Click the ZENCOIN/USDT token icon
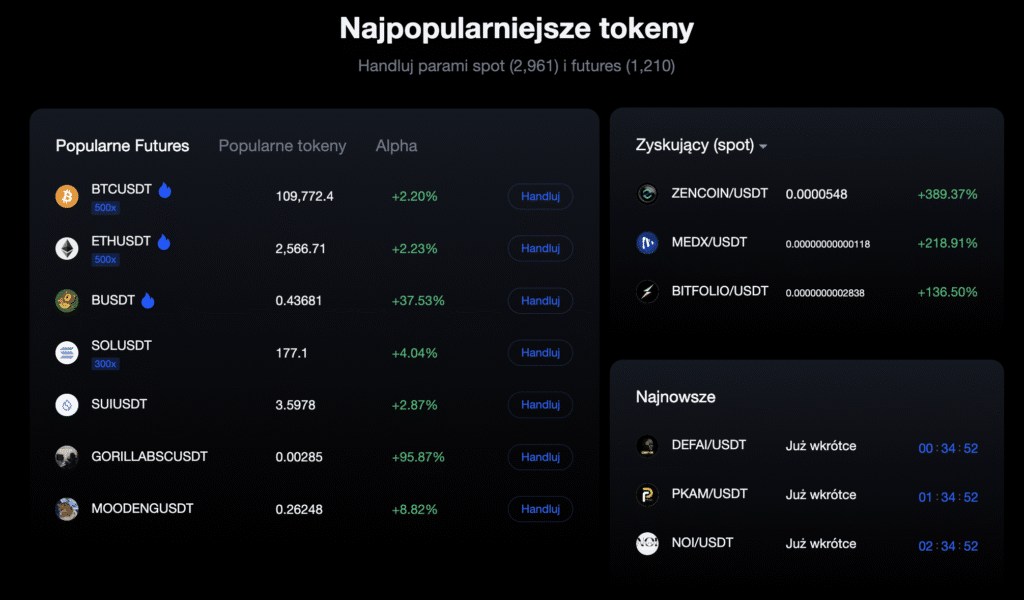This screenshot has width=1024, height=600. tap(648, 194)
